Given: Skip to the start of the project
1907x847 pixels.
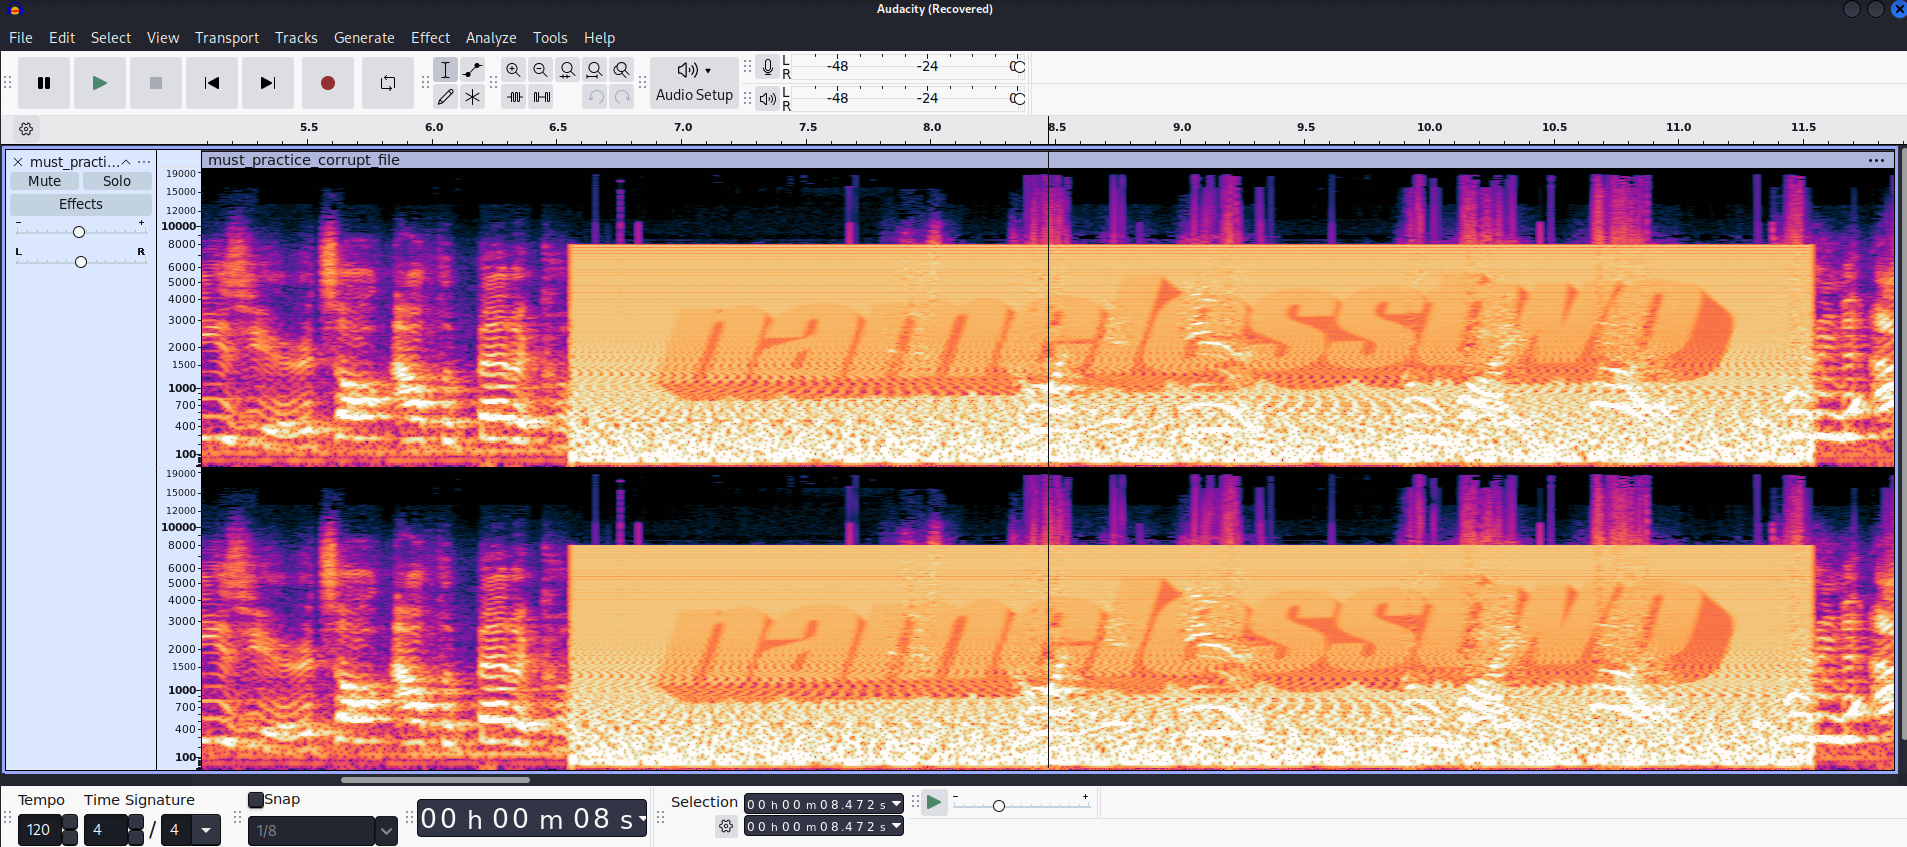Looking at the screenshot, I should click(x=212, y=83).
